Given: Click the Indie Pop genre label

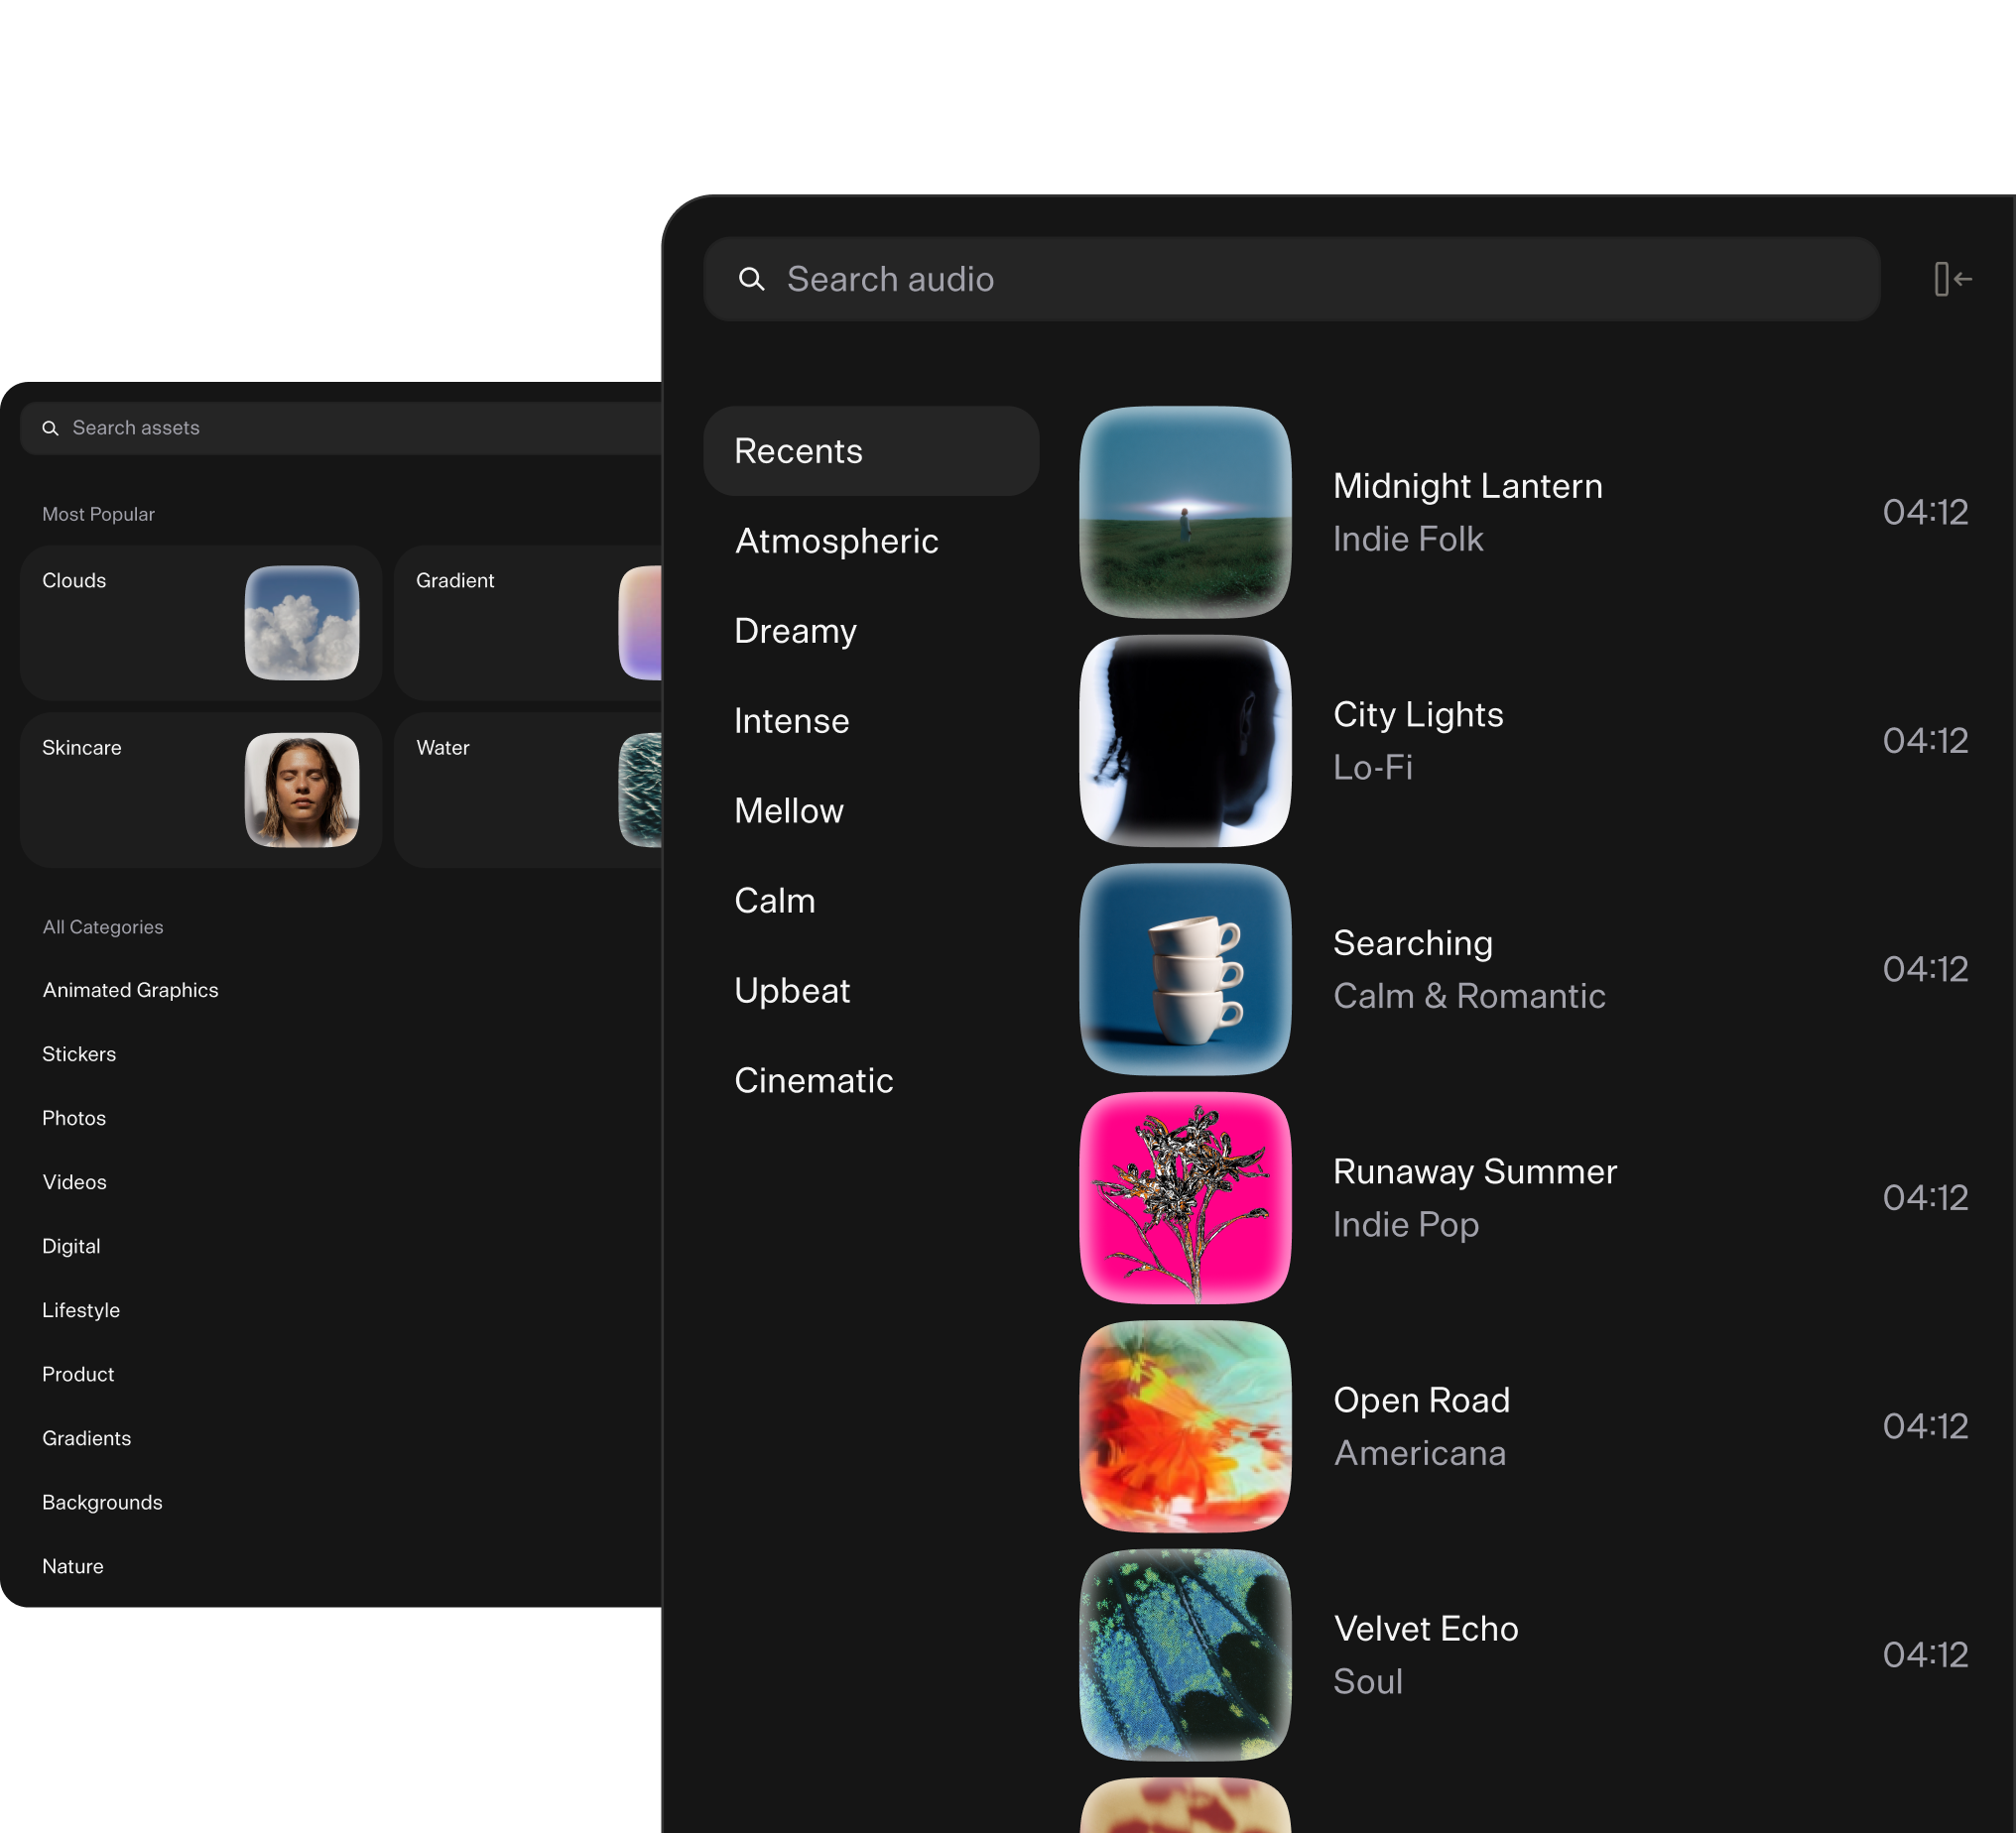Looking at the screenshot, I should (1405, 1225).
